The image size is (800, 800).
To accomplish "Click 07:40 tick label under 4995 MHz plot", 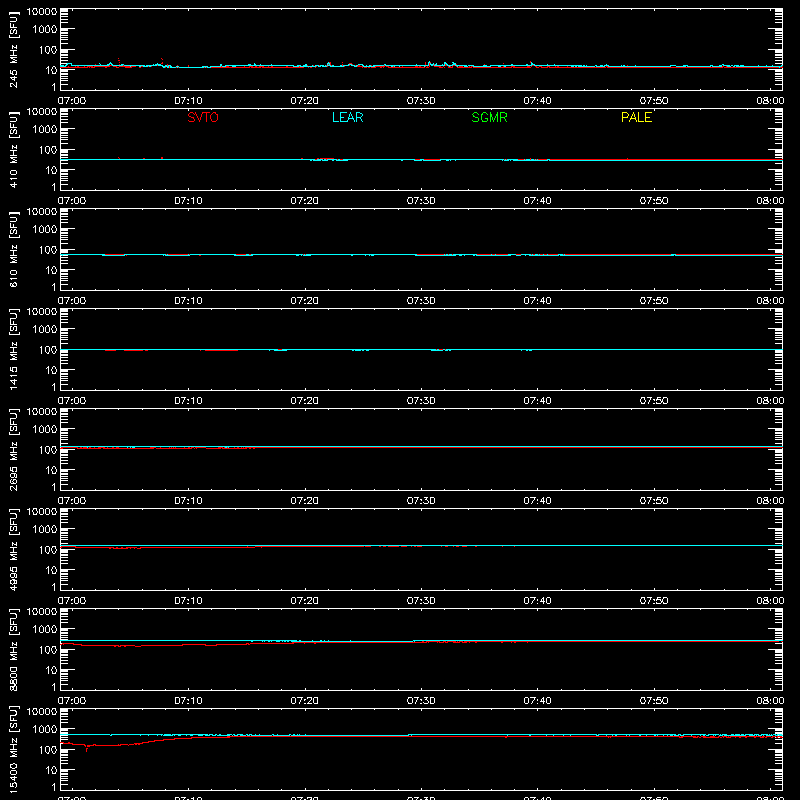I will pyautogui.click(x=537, y=601).
